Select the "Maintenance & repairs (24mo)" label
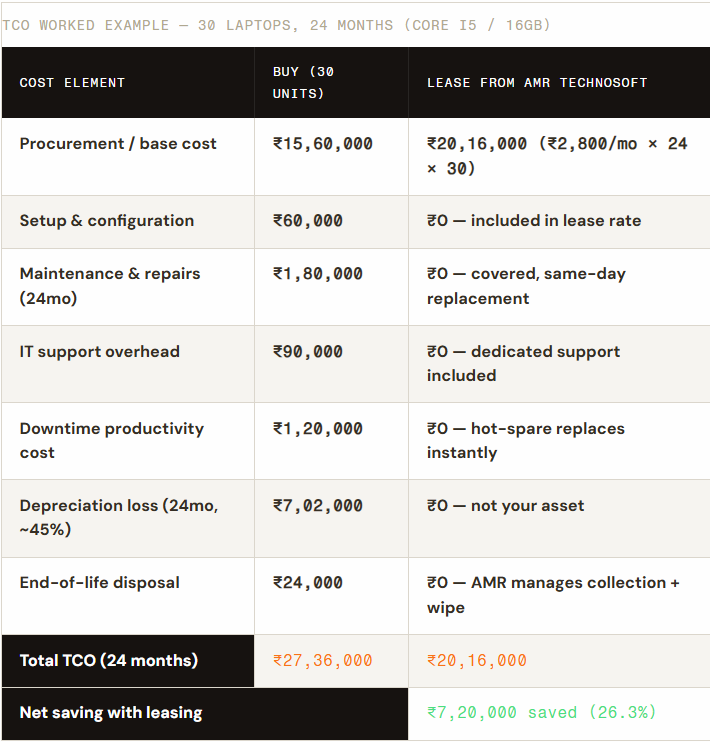Screen dimensions: 710x742 pos(110,286)
